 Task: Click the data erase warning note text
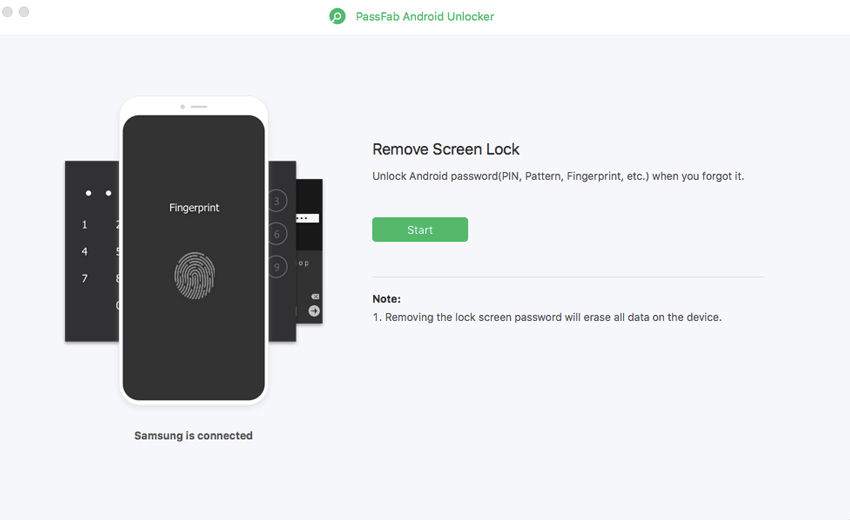(547, 317)
